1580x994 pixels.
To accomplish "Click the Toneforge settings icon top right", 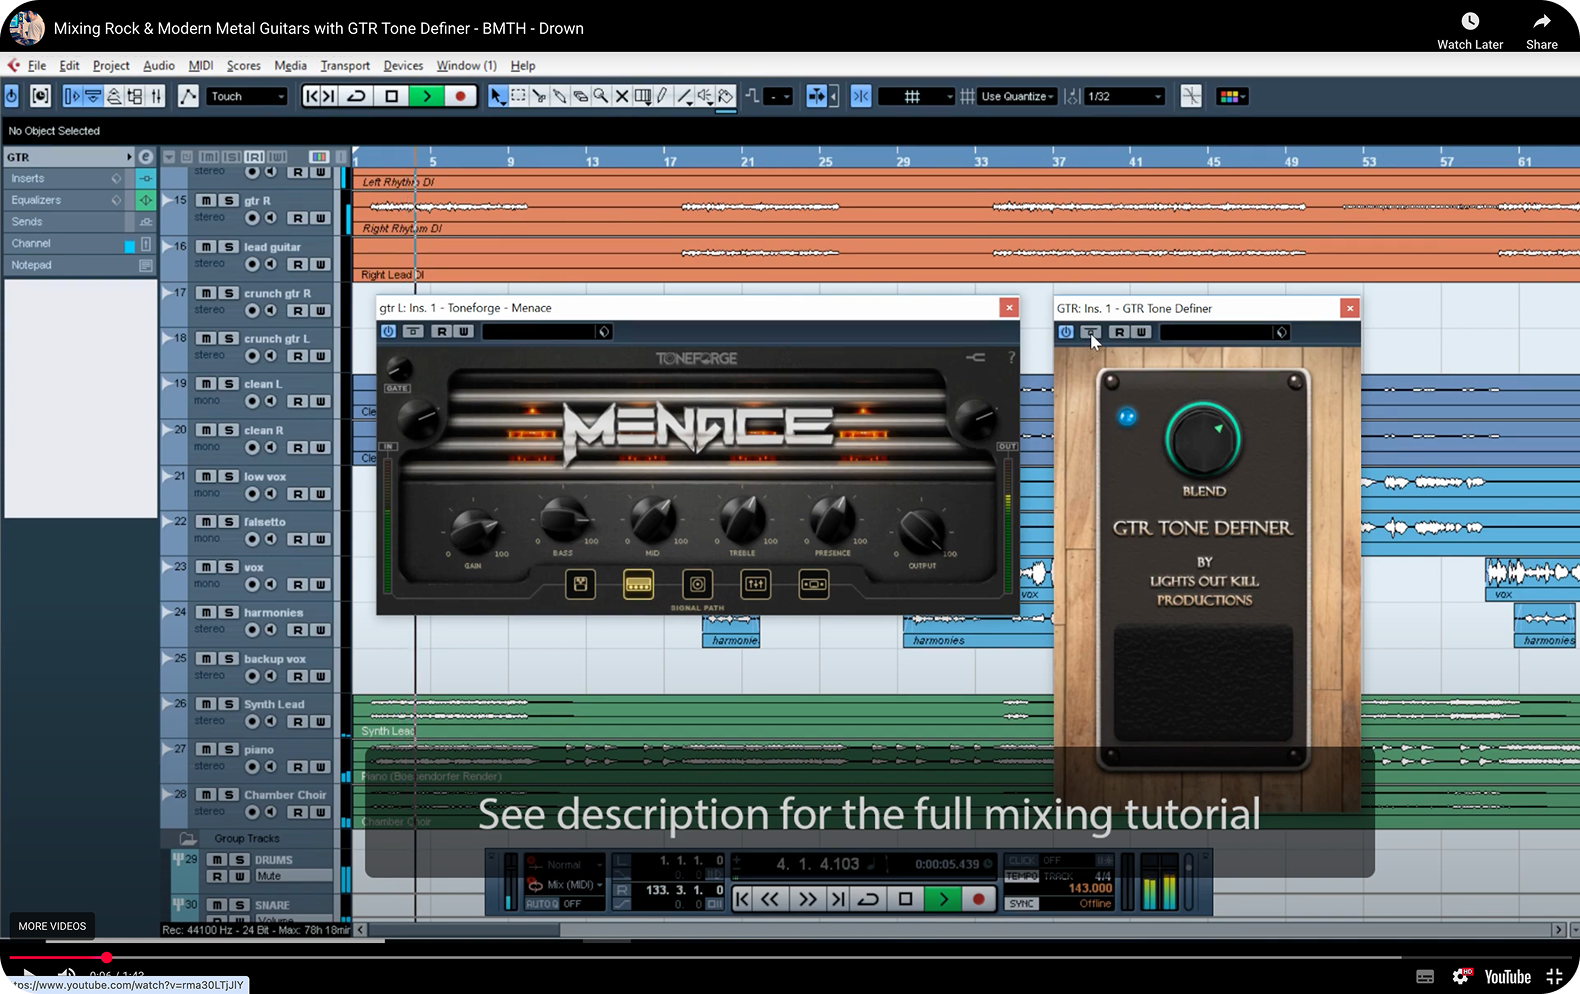I will 975,357.
